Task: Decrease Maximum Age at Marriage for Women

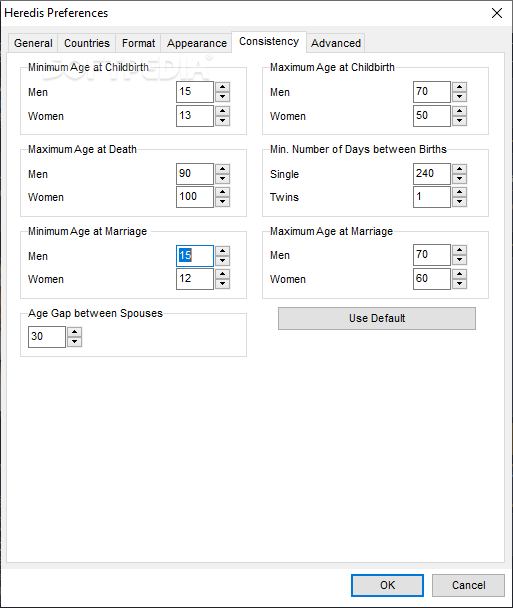Action: [x=459, y=284]
